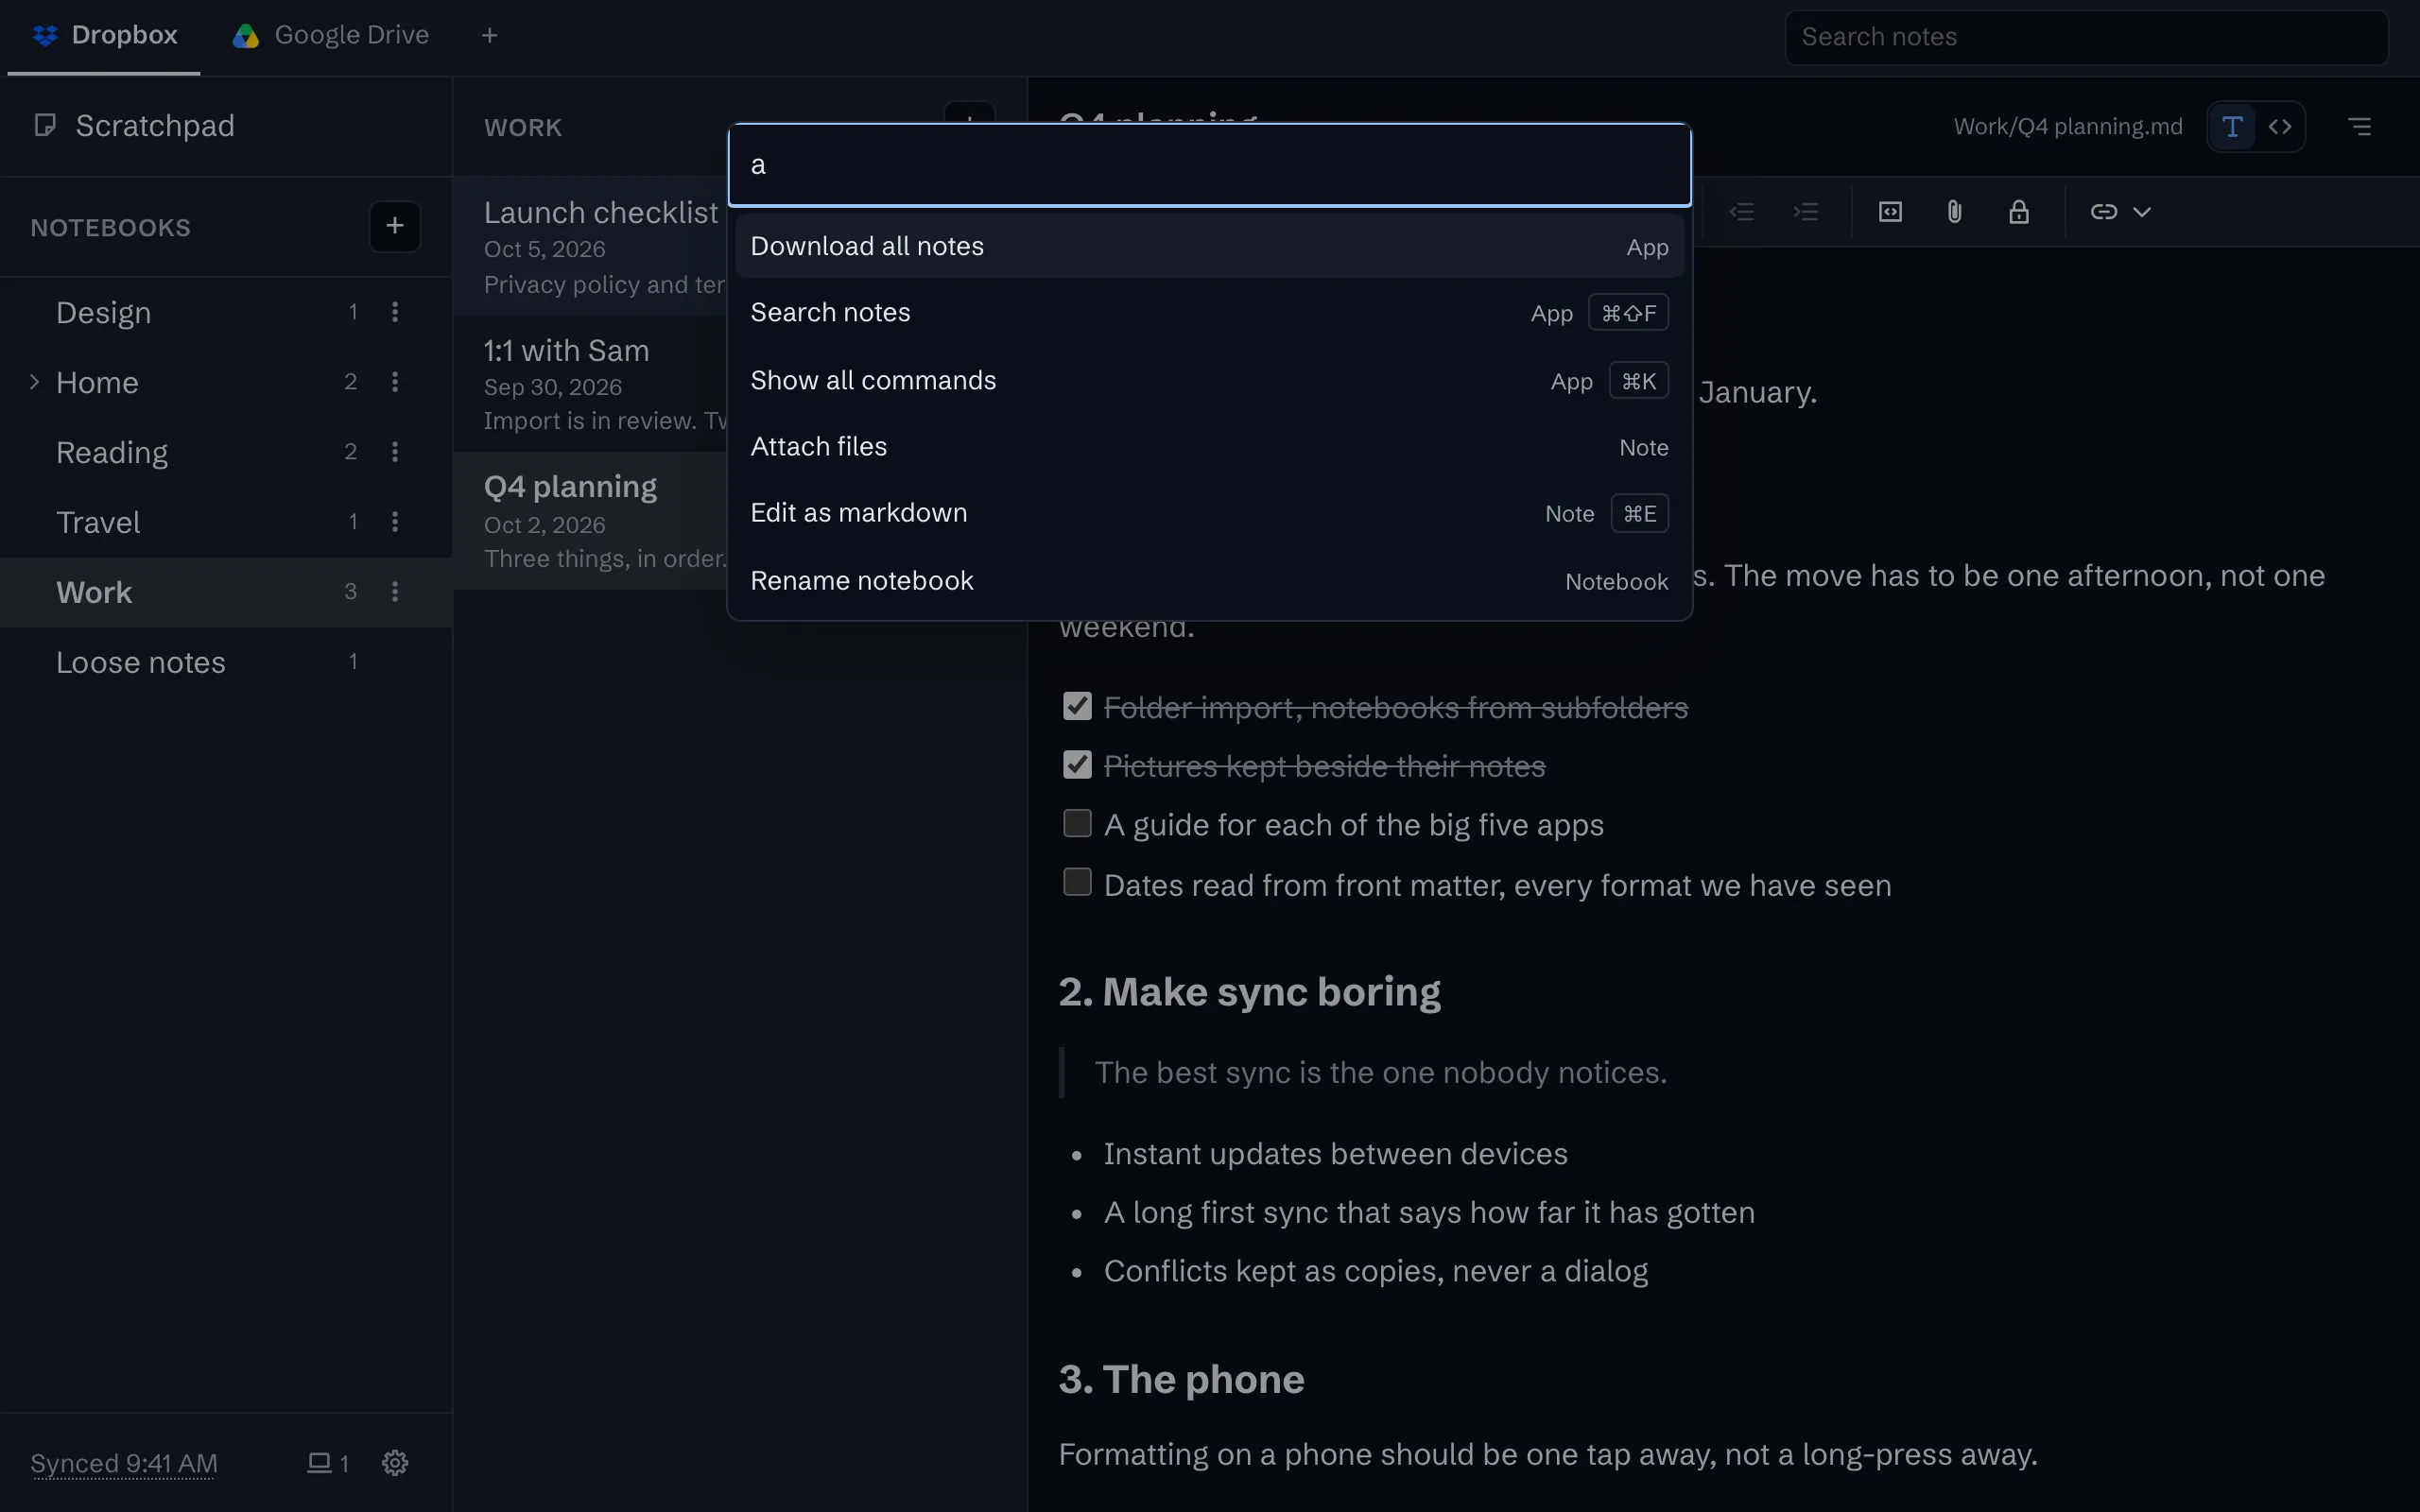Viewport: 2420px width, 1512px height.
Task: Switch to the Dropbox tab
Action: tap(104, 36)
